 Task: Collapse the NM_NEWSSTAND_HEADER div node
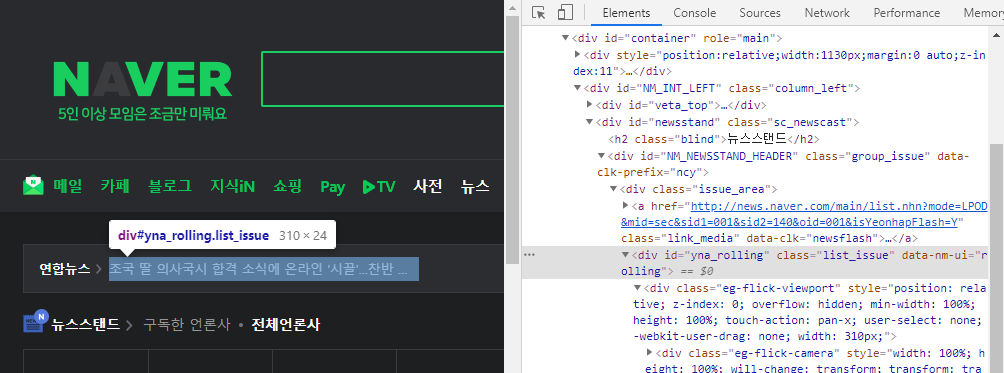click(x=601, y=155)
